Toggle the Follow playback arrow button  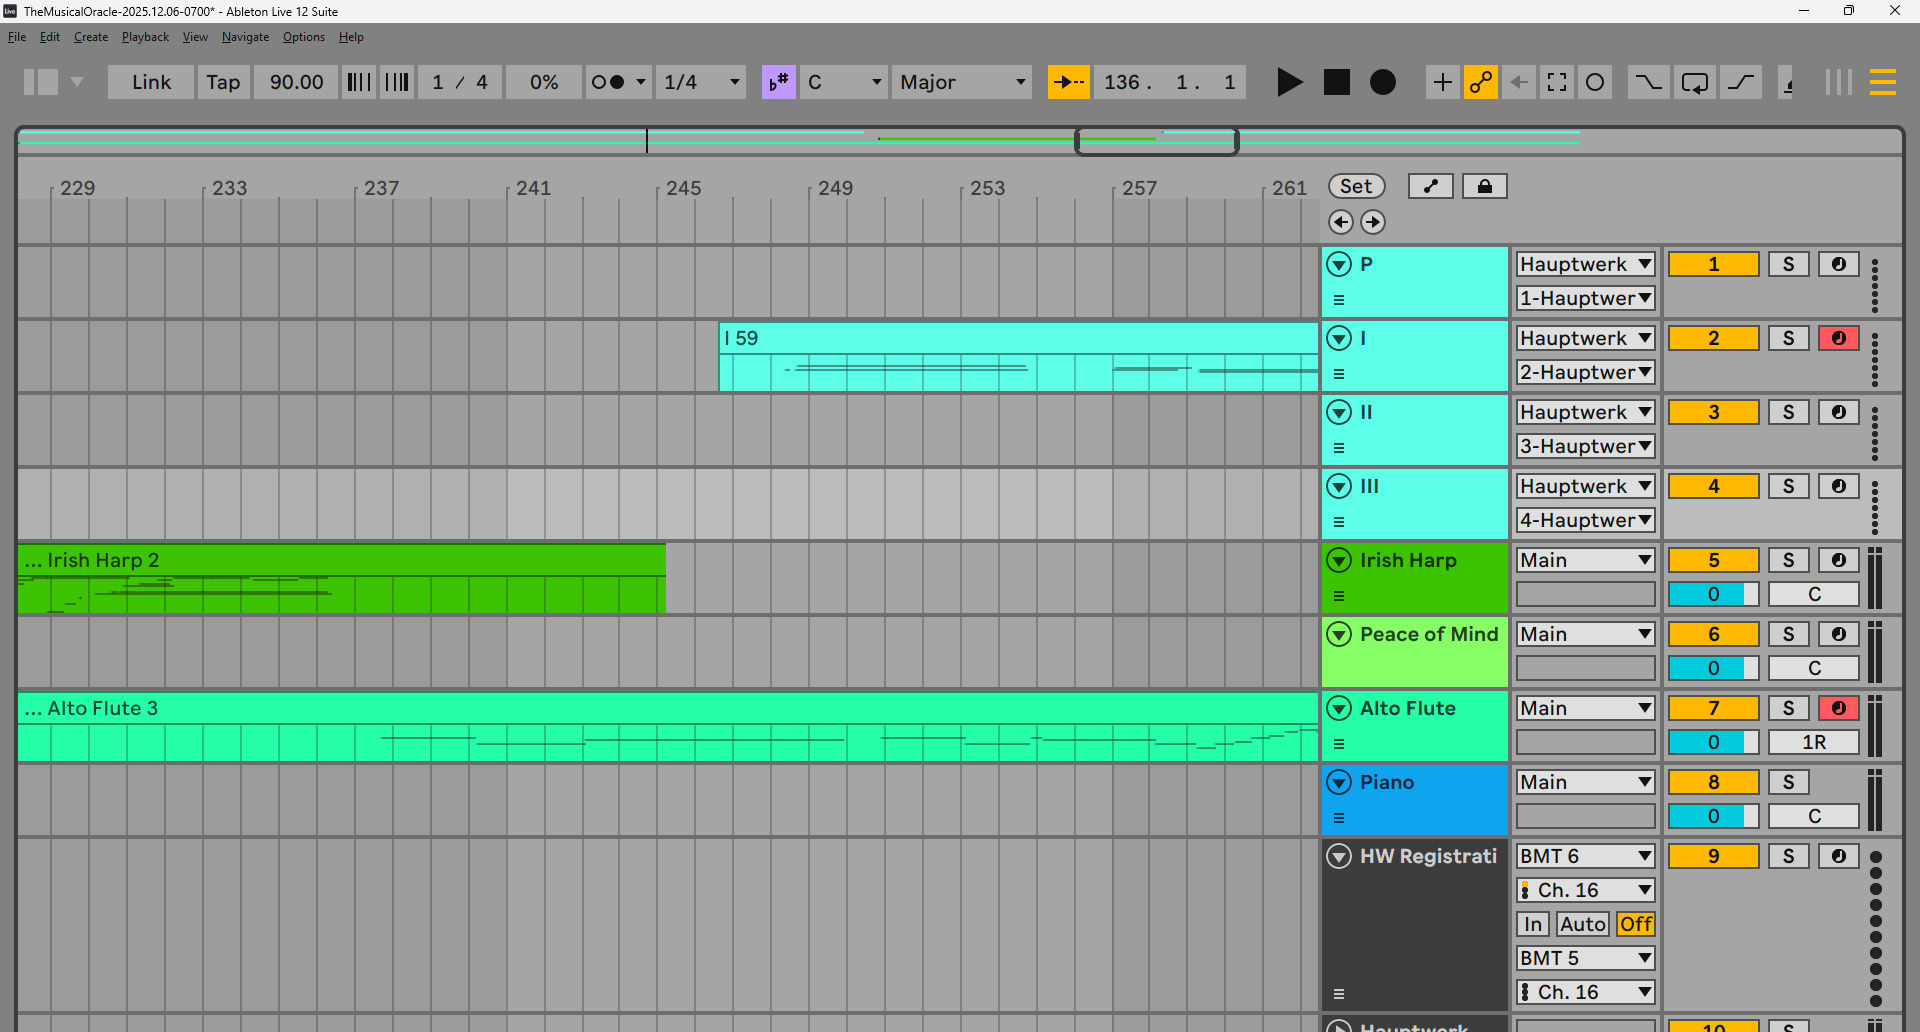(1068, 82)
